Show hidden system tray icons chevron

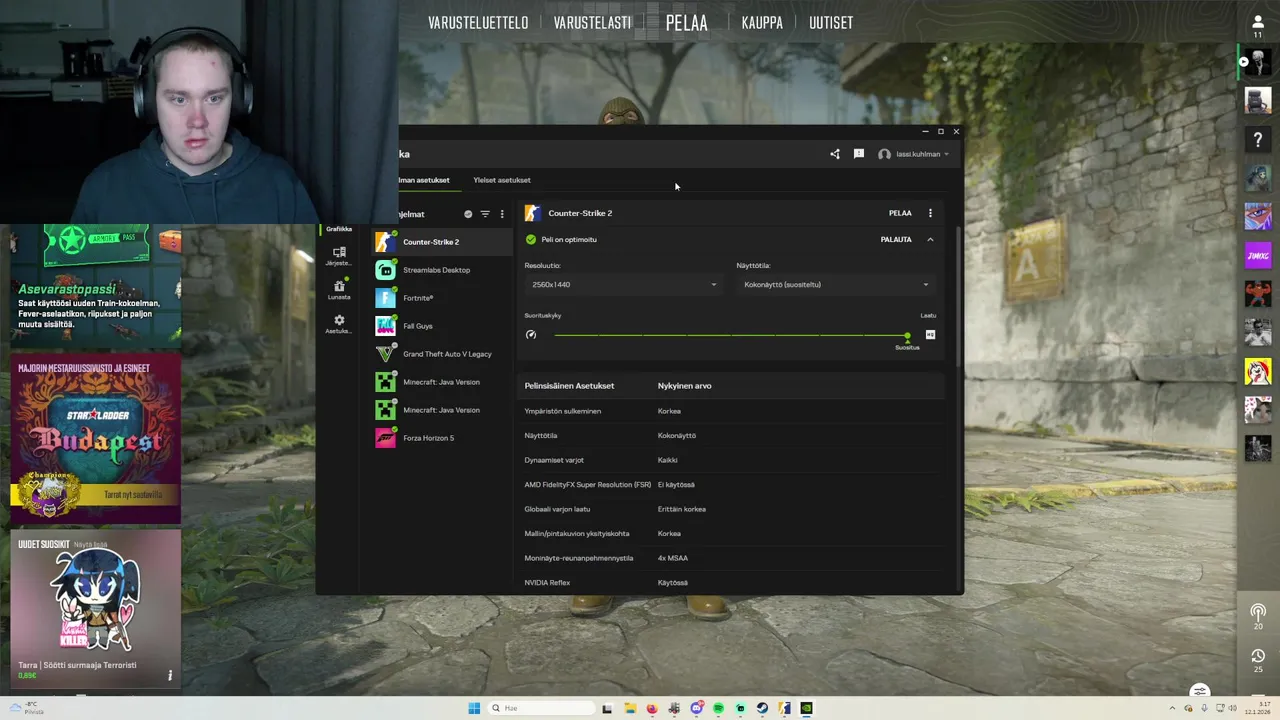click(1172, 708)
